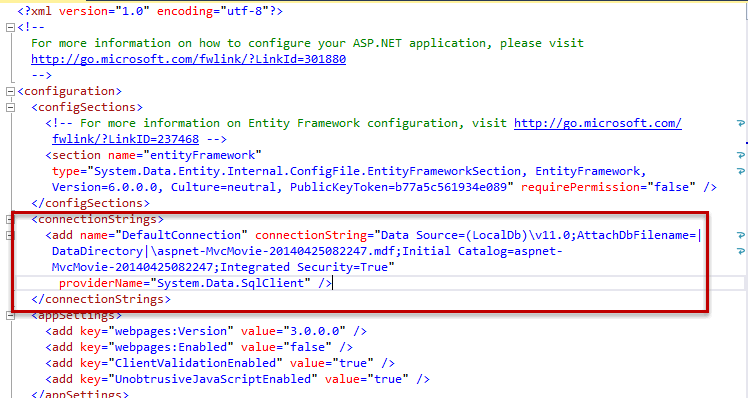This screenshot has width=748, height=398.
Task: Collapse the connectionStrings element outline
Action: (x=10, y=220)
